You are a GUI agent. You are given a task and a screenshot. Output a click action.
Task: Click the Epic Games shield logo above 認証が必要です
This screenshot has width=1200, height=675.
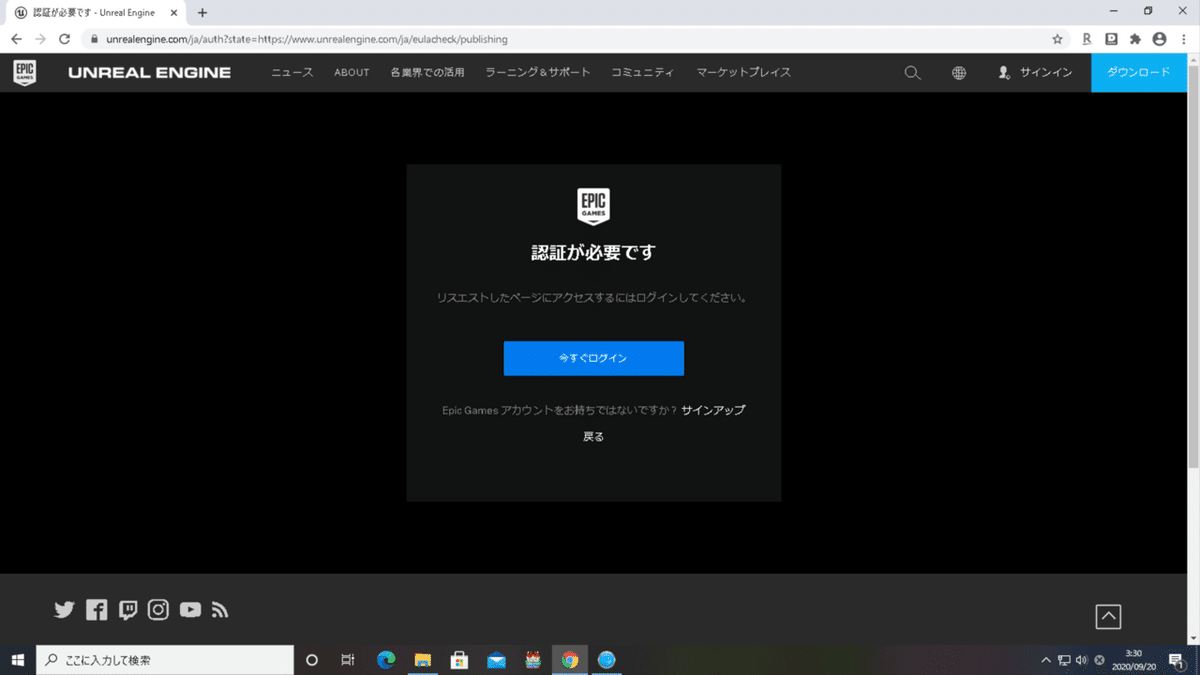[593, 206]
